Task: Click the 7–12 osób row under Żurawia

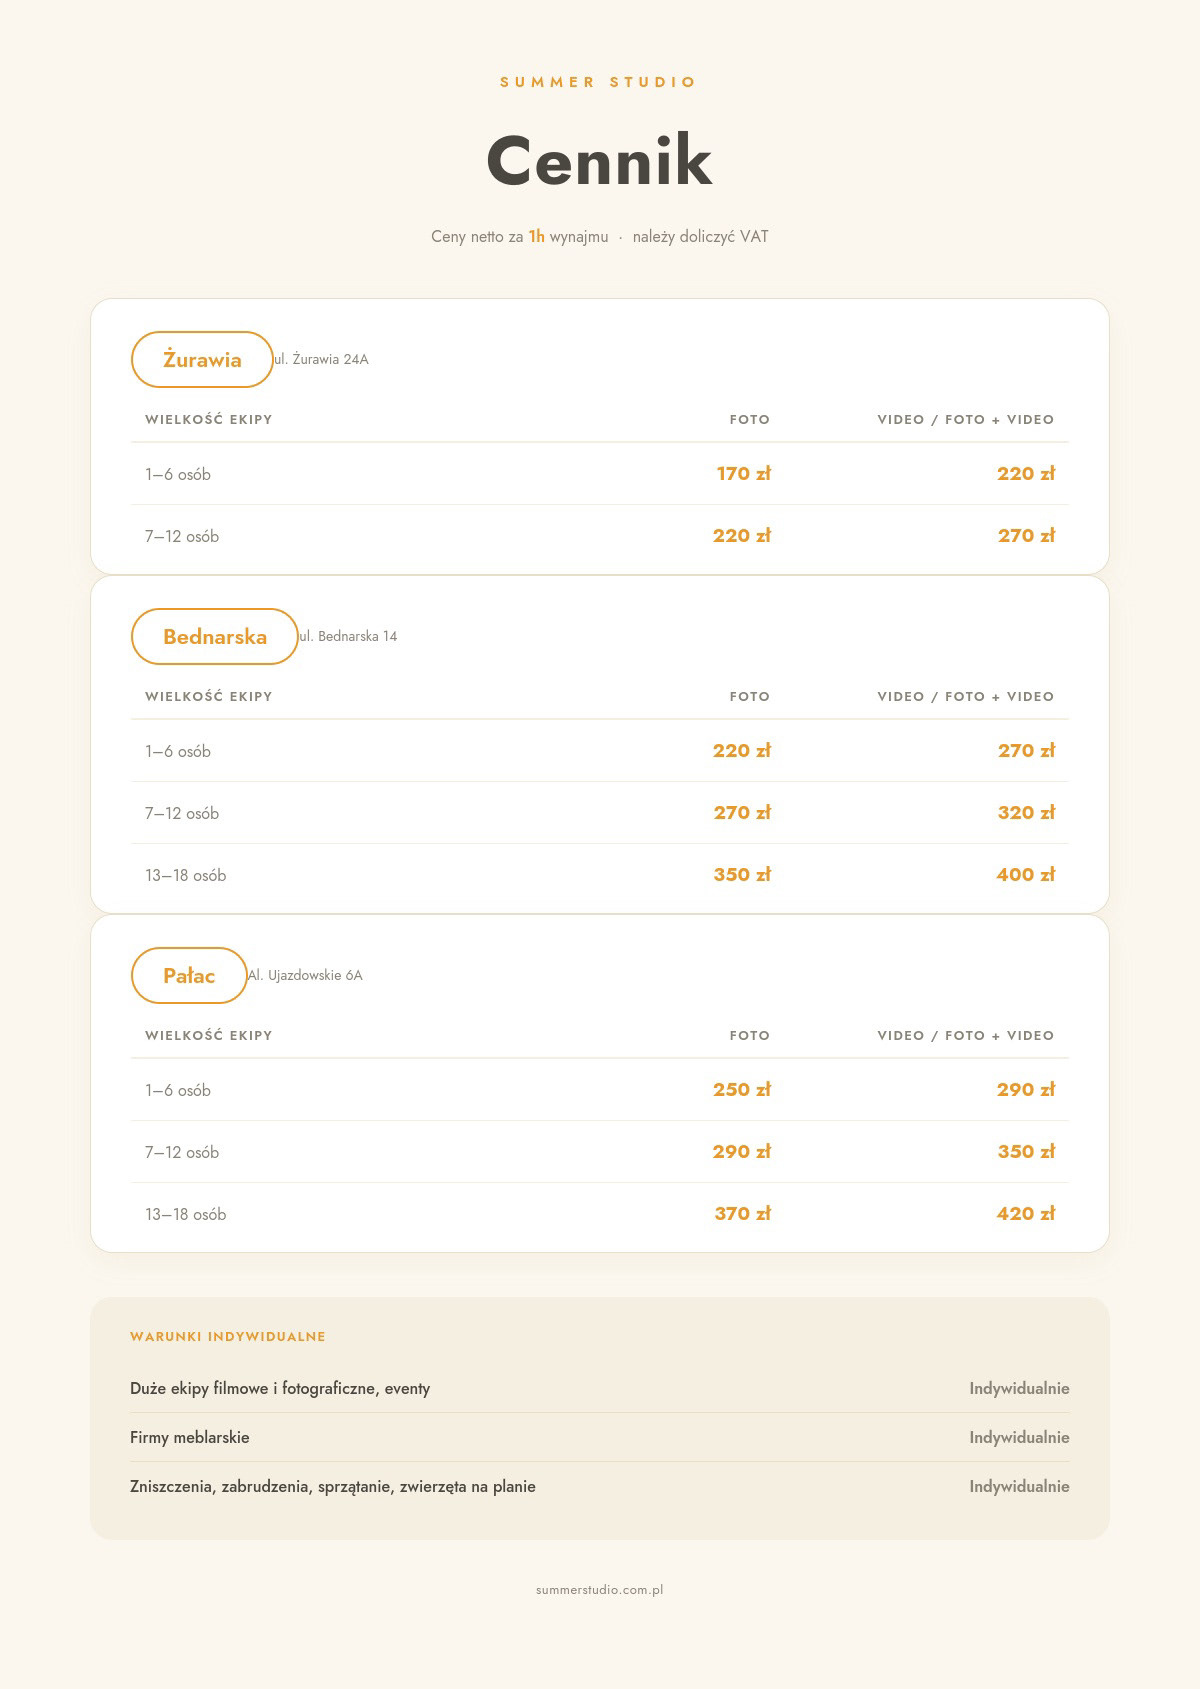Action: click(x=600, y=536)
